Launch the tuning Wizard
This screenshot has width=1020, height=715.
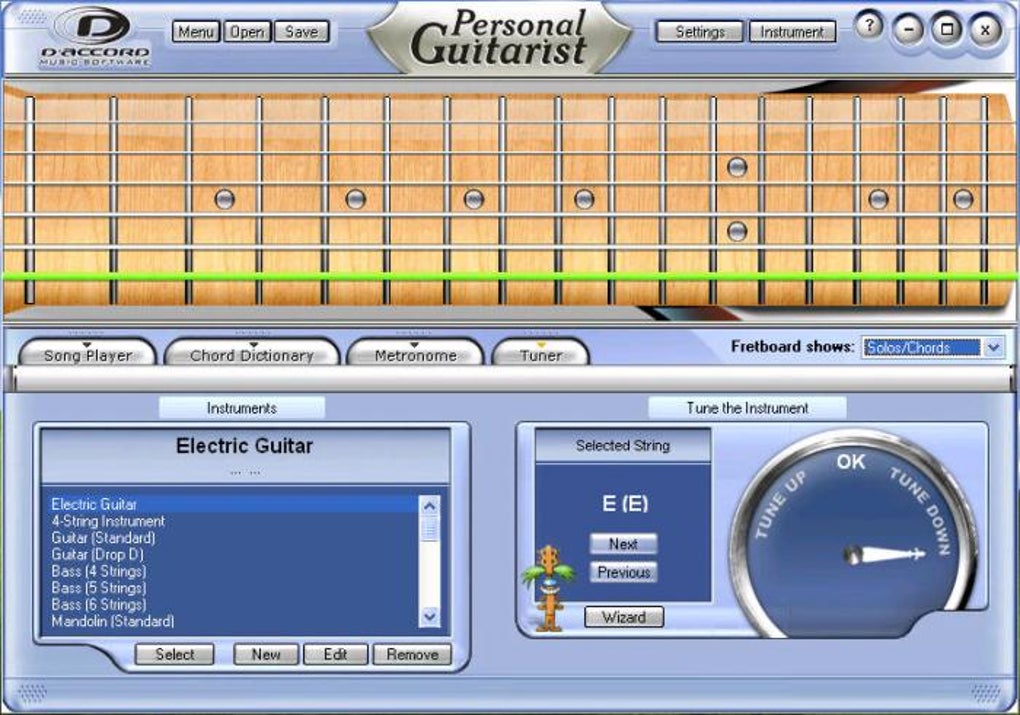pos(624,617)
